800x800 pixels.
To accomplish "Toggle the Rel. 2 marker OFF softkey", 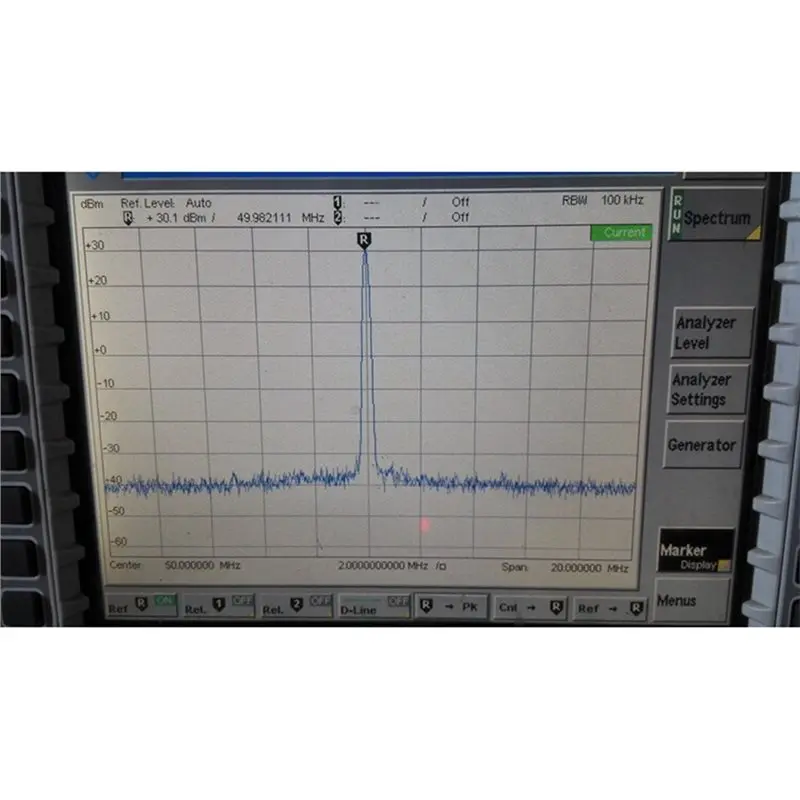I will (x=296, y=606).
